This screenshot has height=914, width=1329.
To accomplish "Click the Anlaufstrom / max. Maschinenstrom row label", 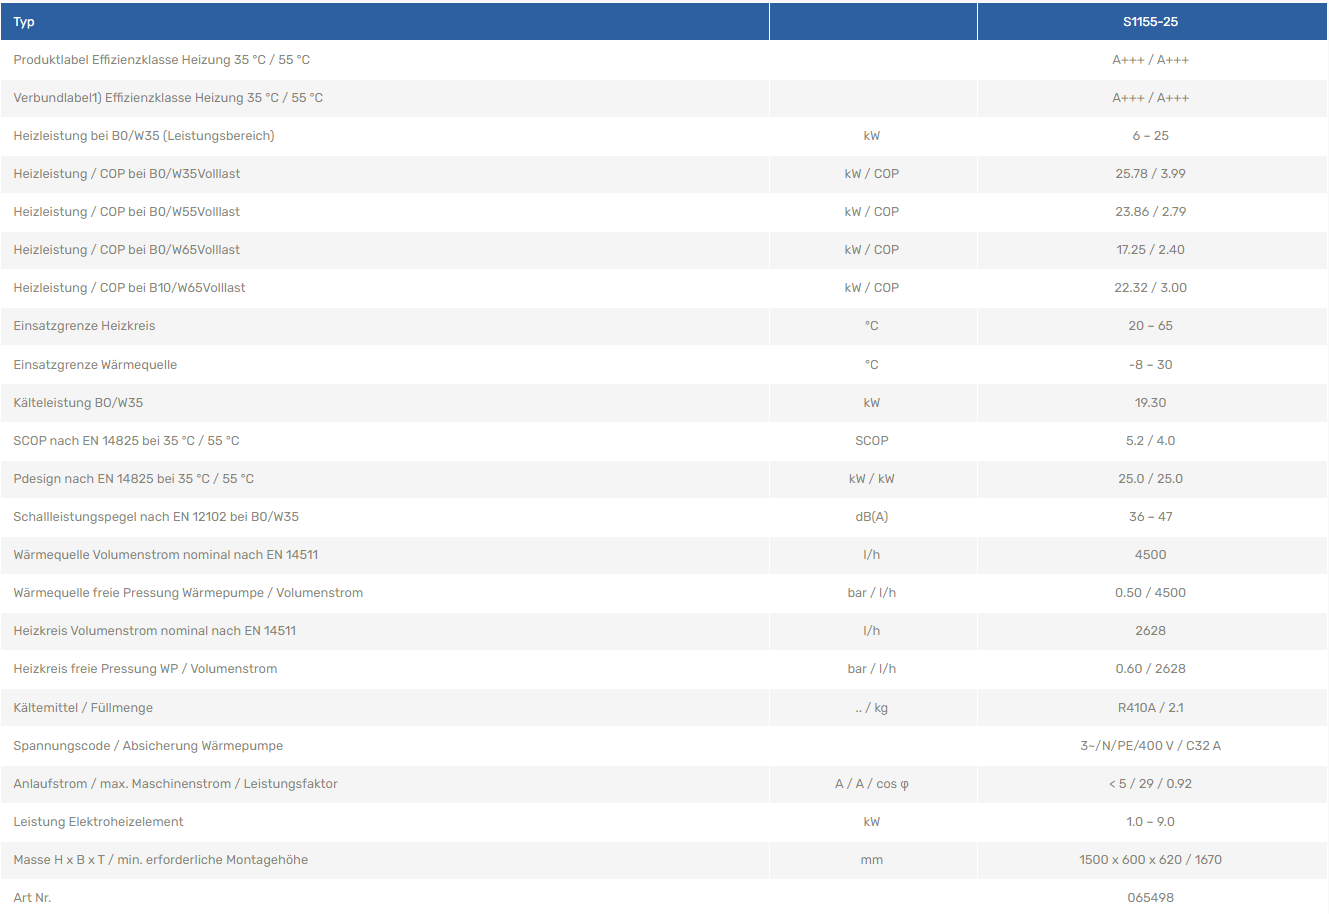I will coord(176,784).
